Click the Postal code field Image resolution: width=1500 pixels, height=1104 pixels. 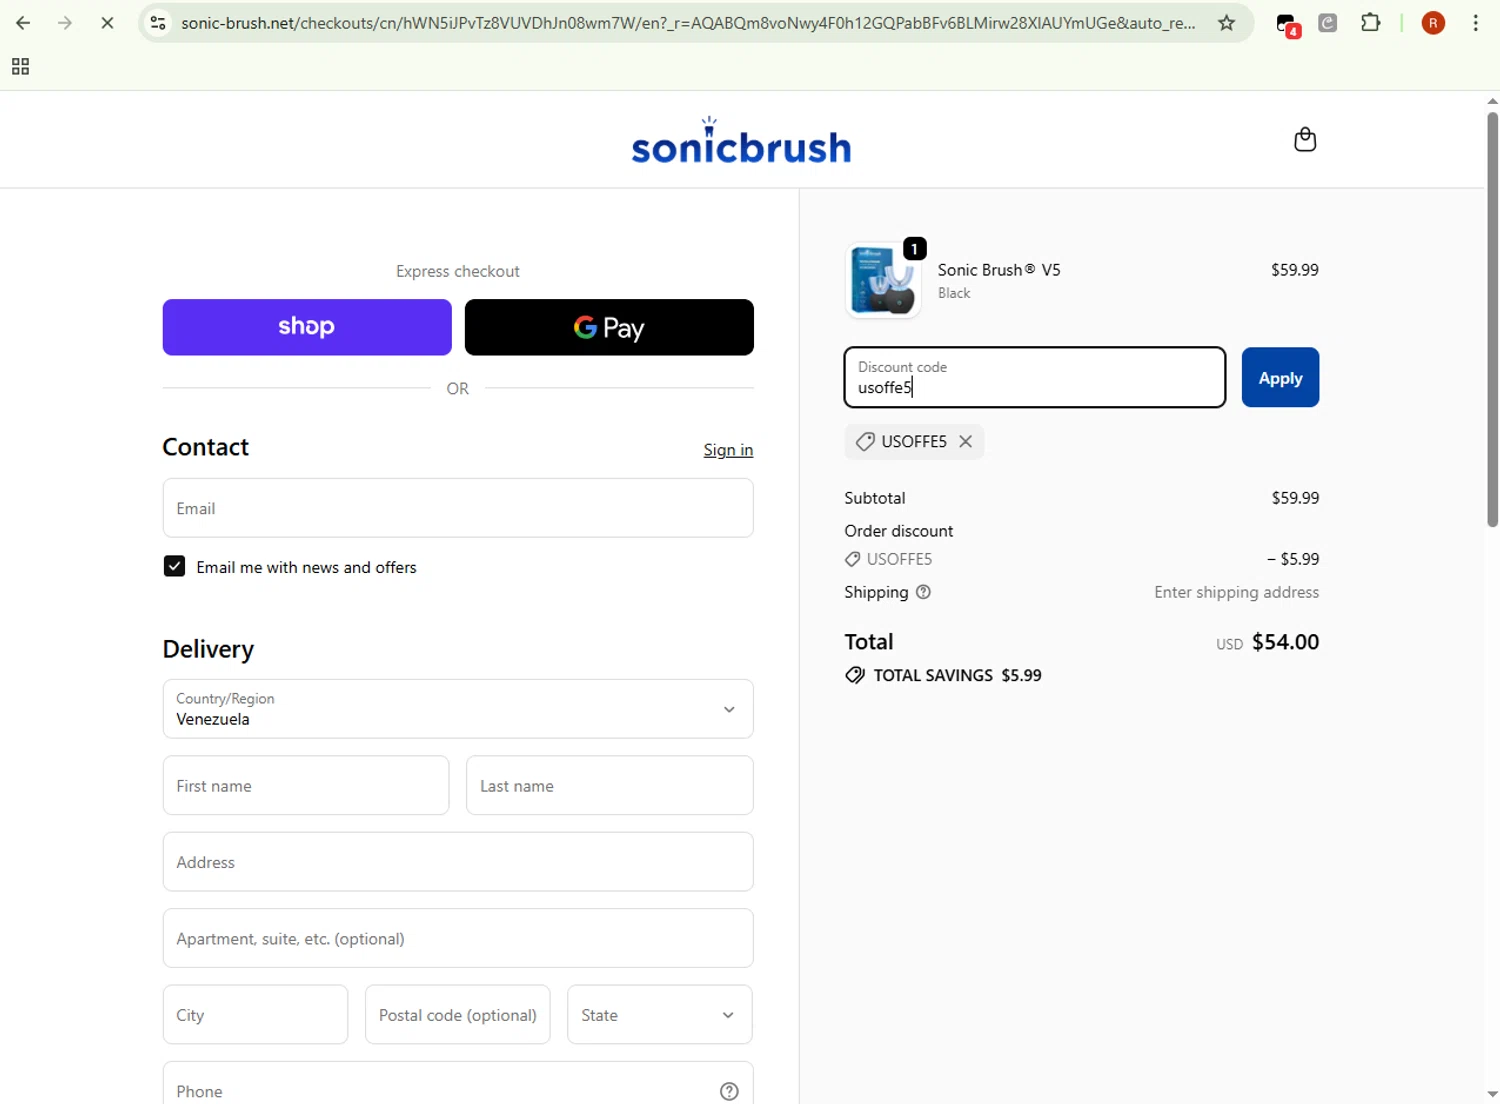(457, 1015)
